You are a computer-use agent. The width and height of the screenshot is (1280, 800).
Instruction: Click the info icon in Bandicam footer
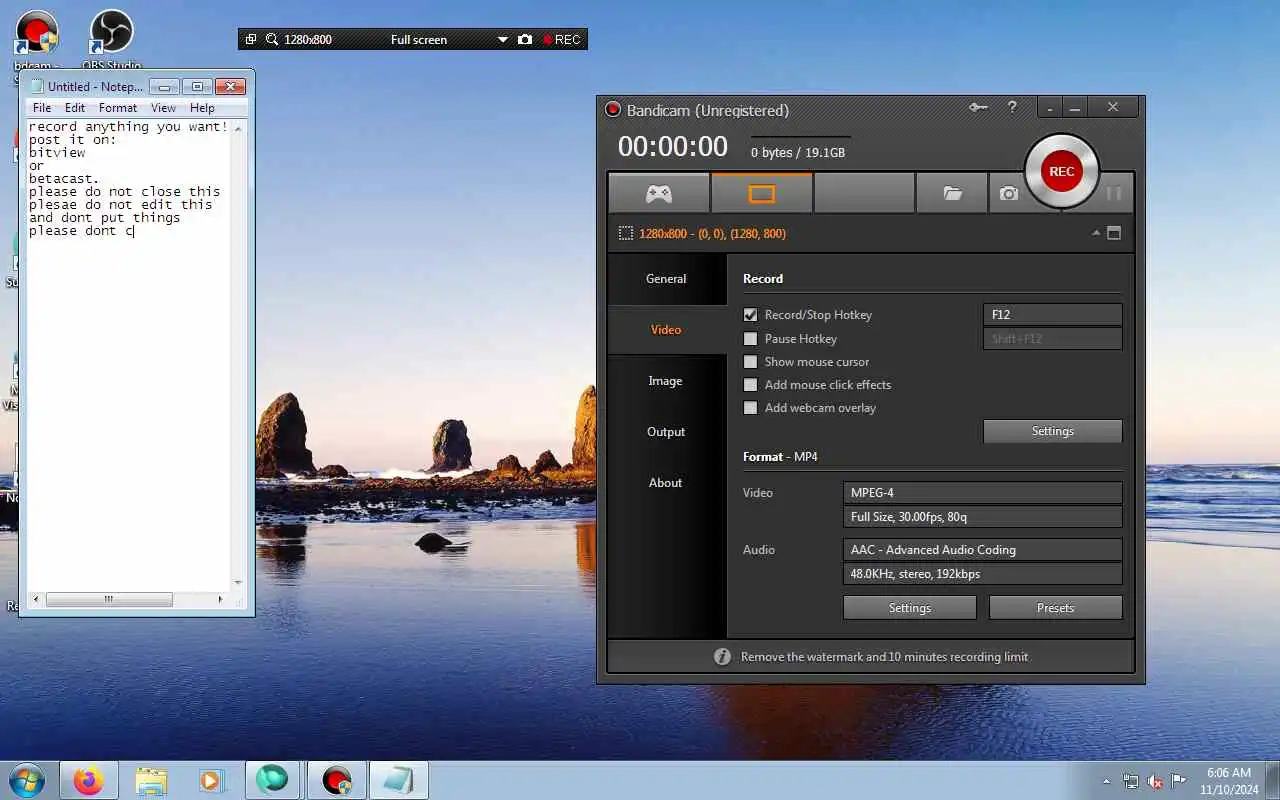[722, 657]
